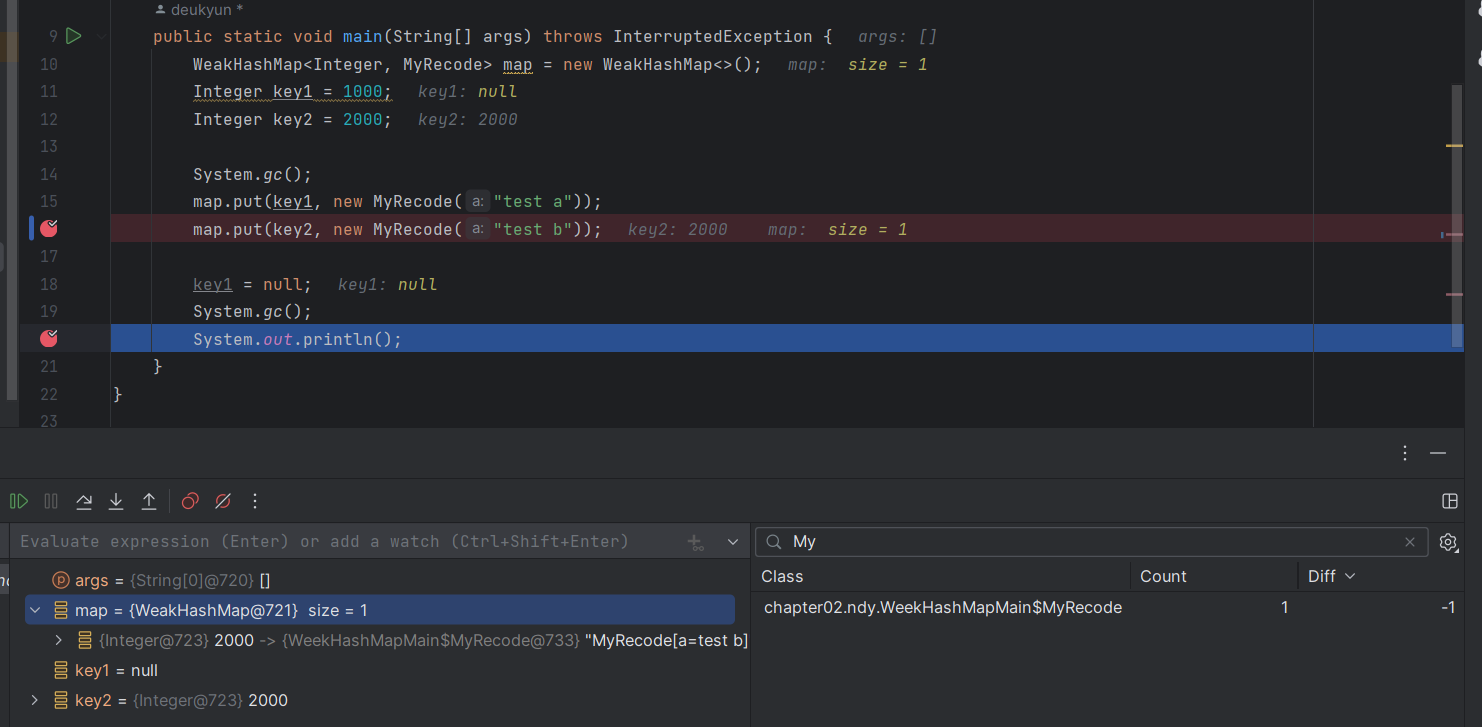Sort the memory table by Count column
The width and height of the screenshot is (1482, 727).
click(x=1214, y=576)
